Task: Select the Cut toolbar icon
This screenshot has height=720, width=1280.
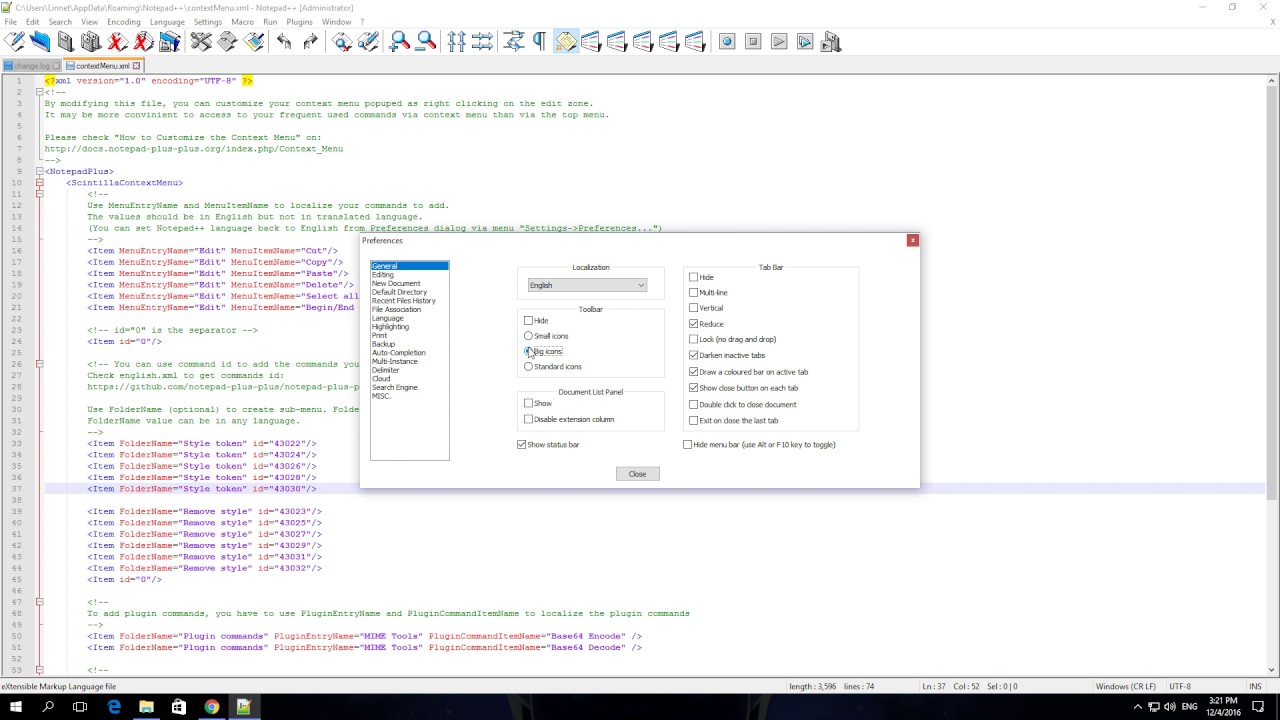Action: pos(200,41)
